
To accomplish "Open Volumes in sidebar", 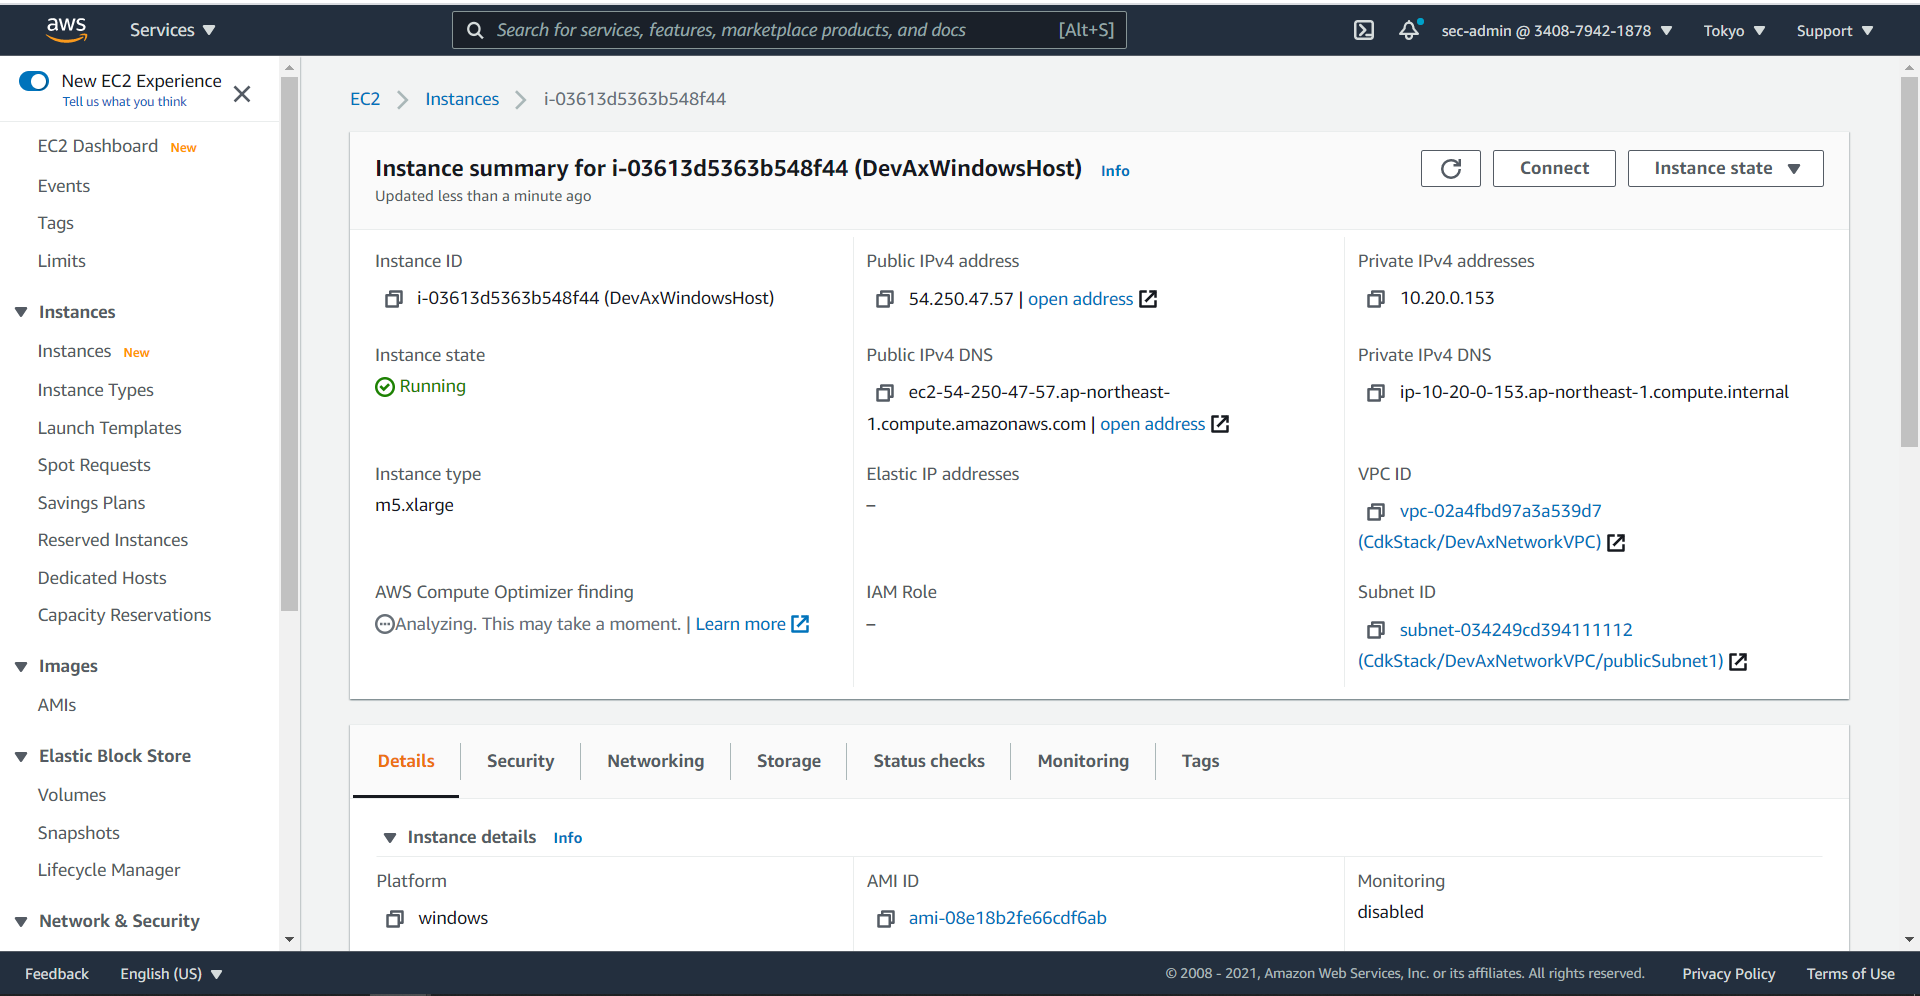I will pyautogui.click(x=72, y=795).
